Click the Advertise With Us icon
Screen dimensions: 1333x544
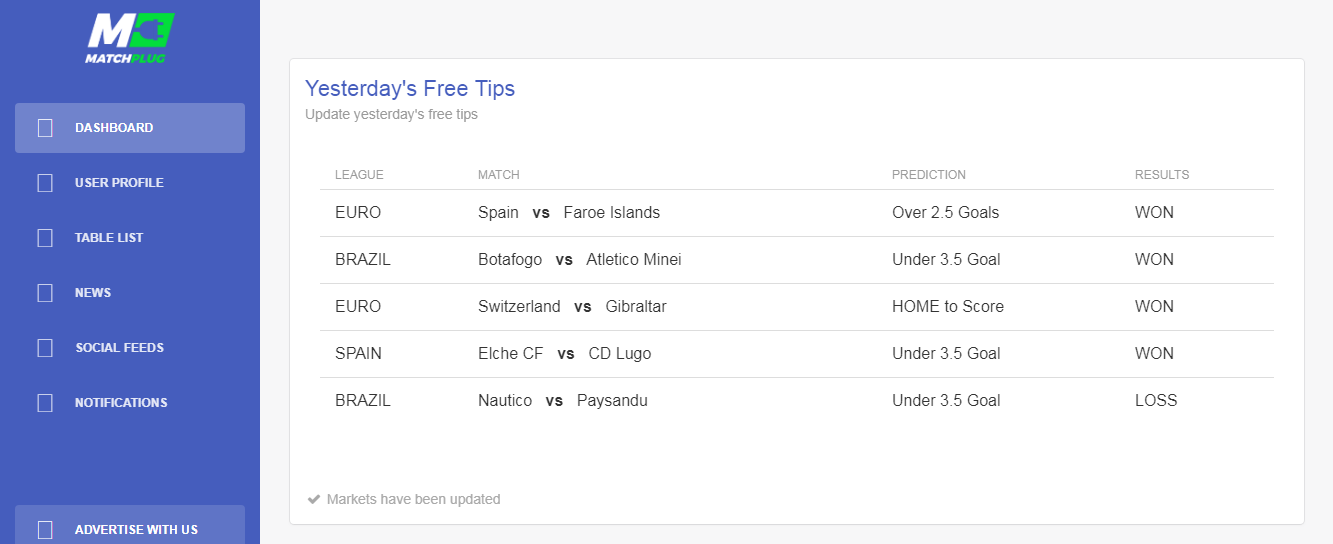[45, 530]
